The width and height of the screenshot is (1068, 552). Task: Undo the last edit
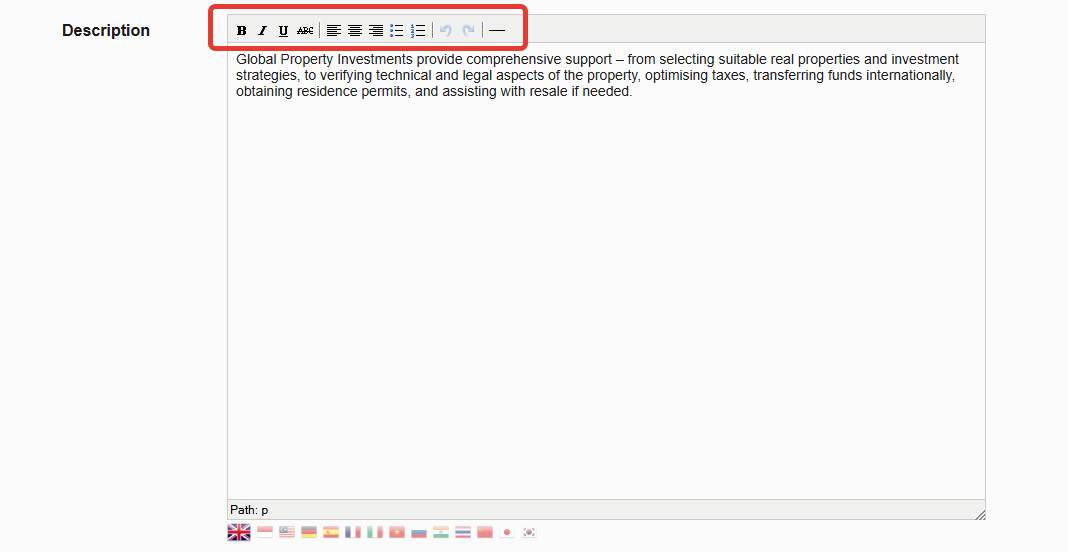coord(446,31)
